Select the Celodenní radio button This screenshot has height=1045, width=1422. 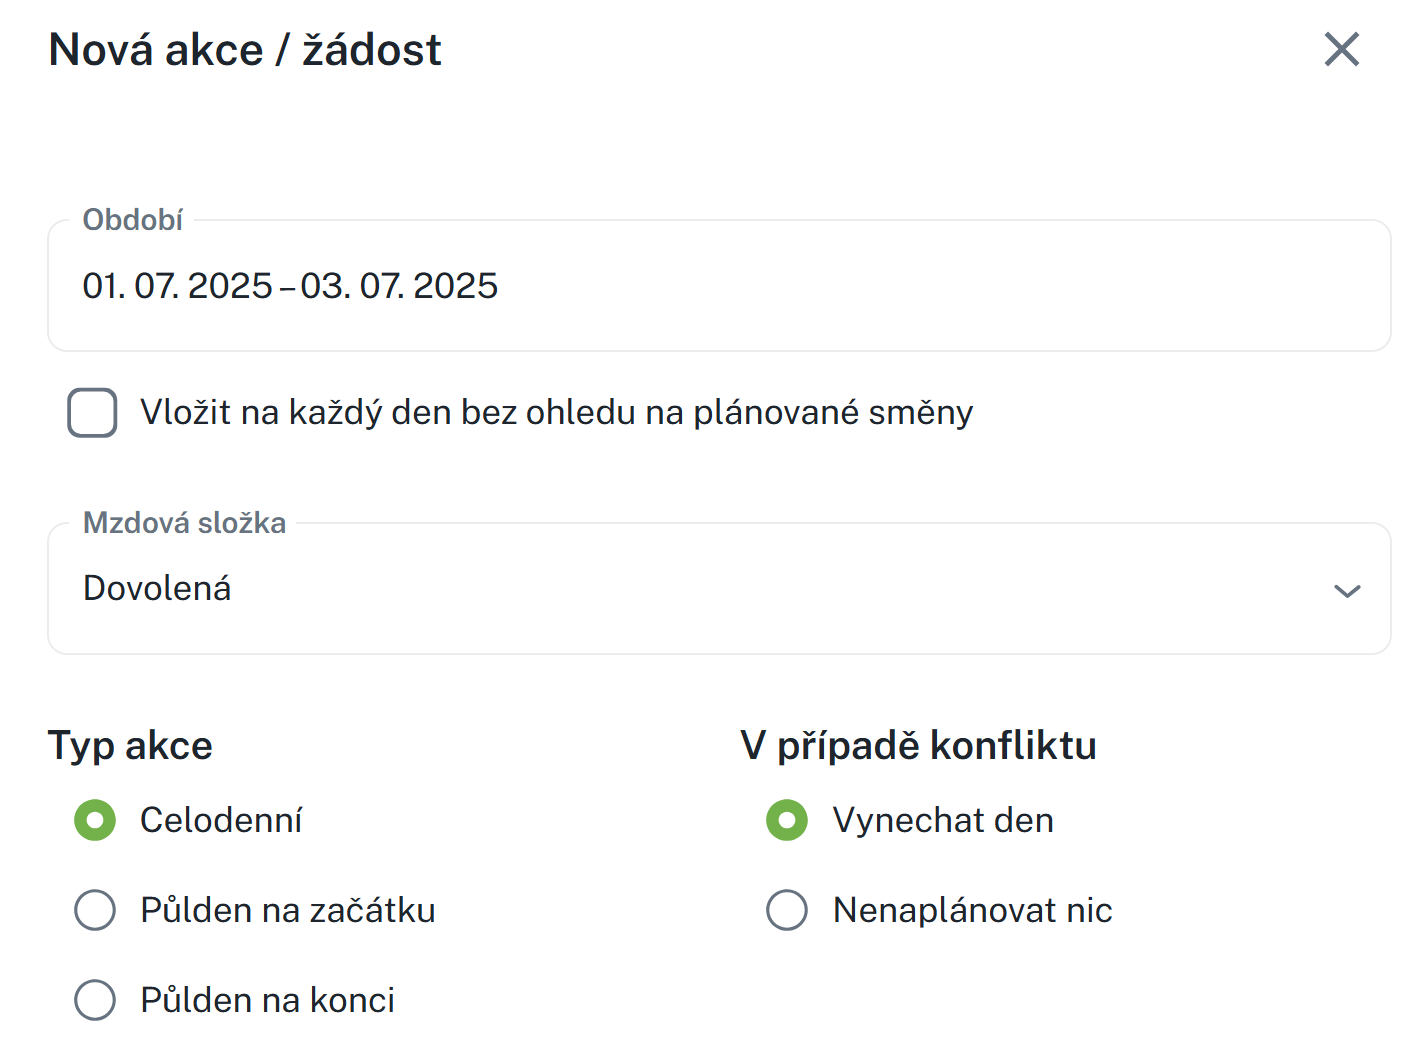click(x=95, y=821)
